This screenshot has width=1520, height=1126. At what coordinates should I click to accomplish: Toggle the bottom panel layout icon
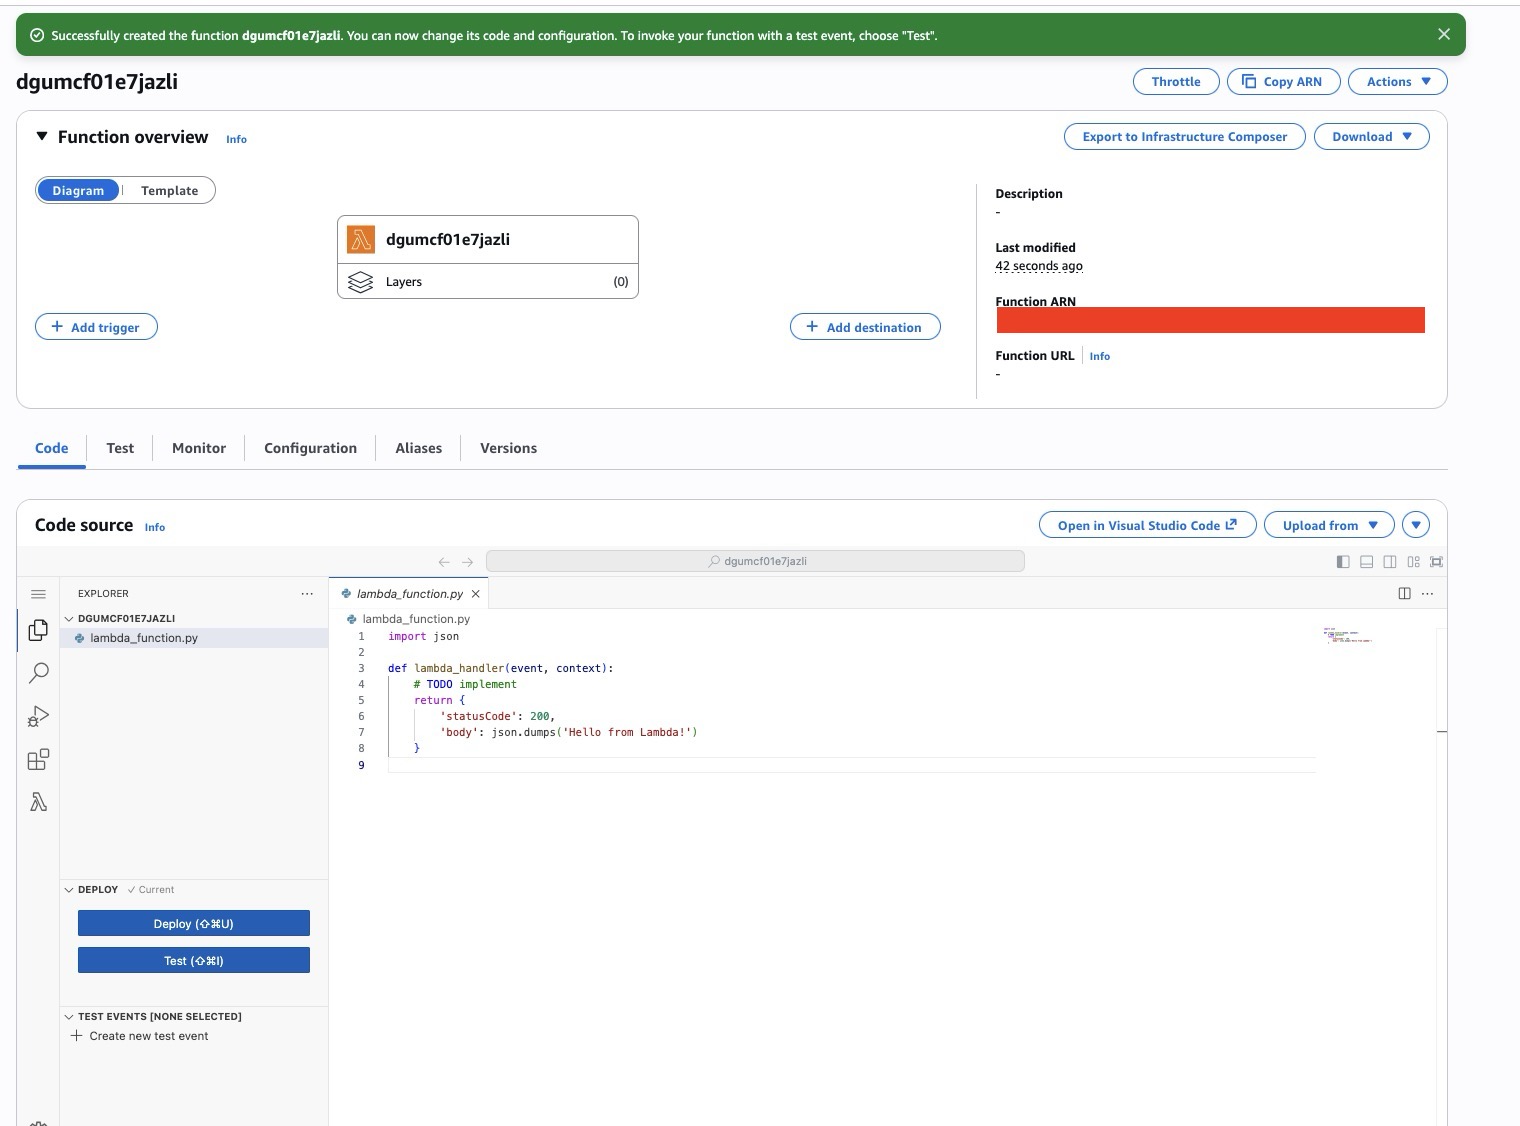pyautogui.click(x=1366, y=562)
